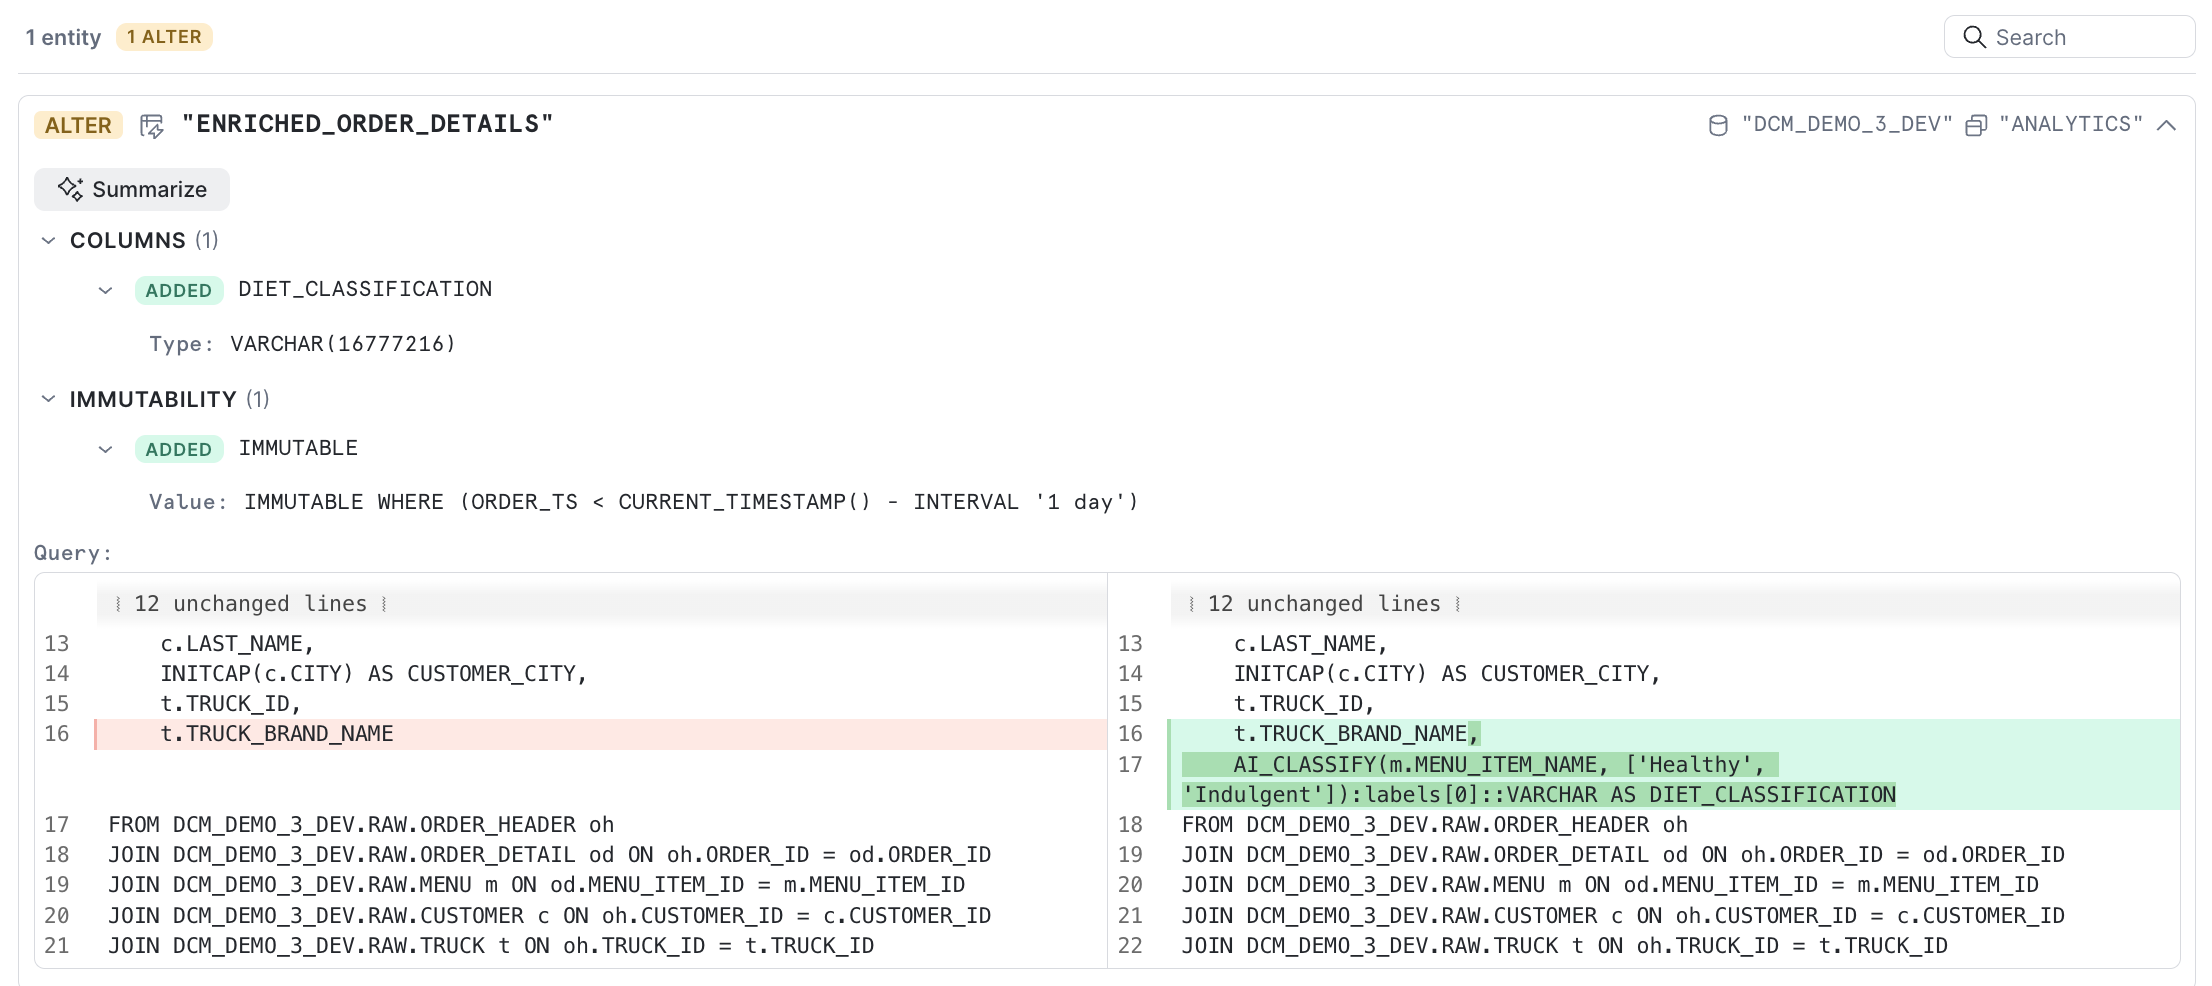Click the removed t.TRUCK_BRAND_NAME line in diff
Screen dimensions: 2212x986
(x=600, y=734)
